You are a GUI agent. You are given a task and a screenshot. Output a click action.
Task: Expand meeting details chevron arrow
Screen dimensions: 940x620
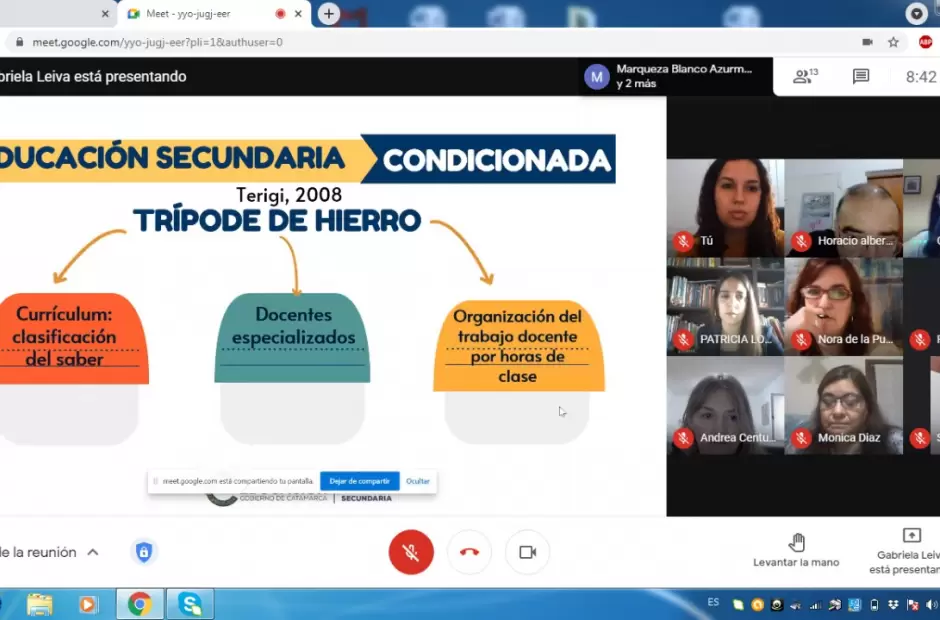pyautogui.click(x=93, y=552)
